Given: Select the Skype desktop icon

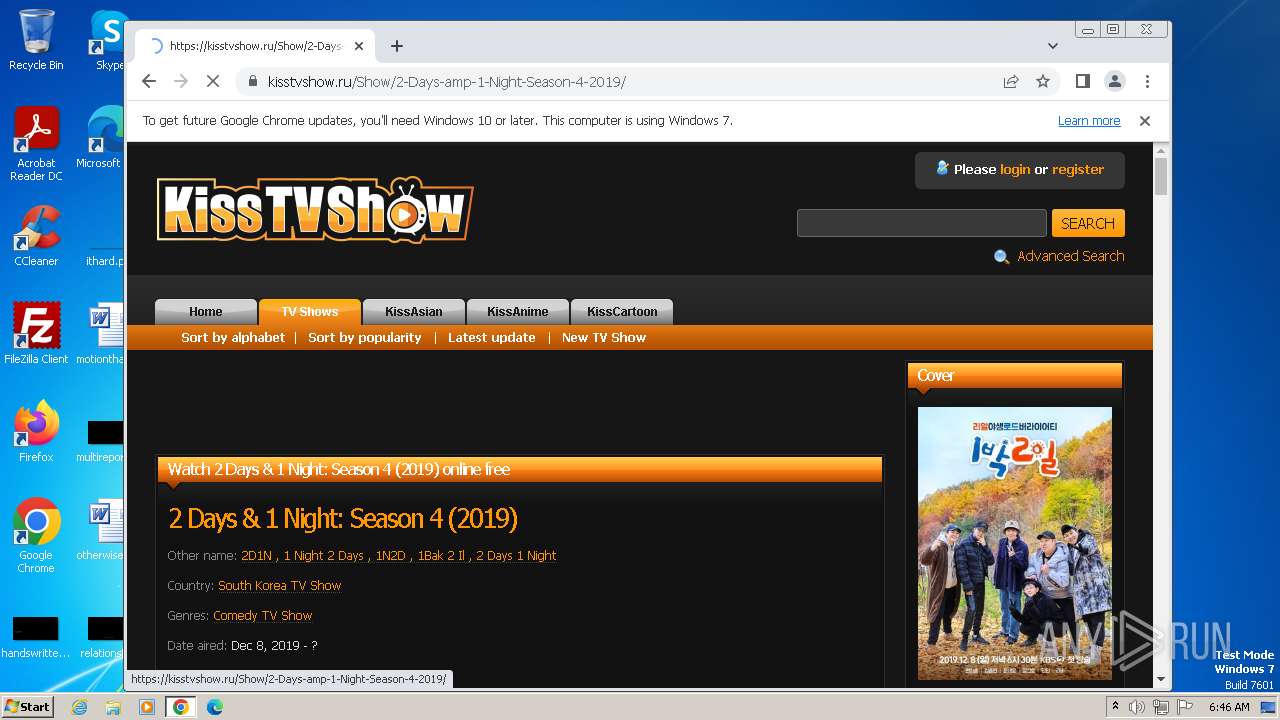Looking at the screenshot, I should [x=108, y=40].
